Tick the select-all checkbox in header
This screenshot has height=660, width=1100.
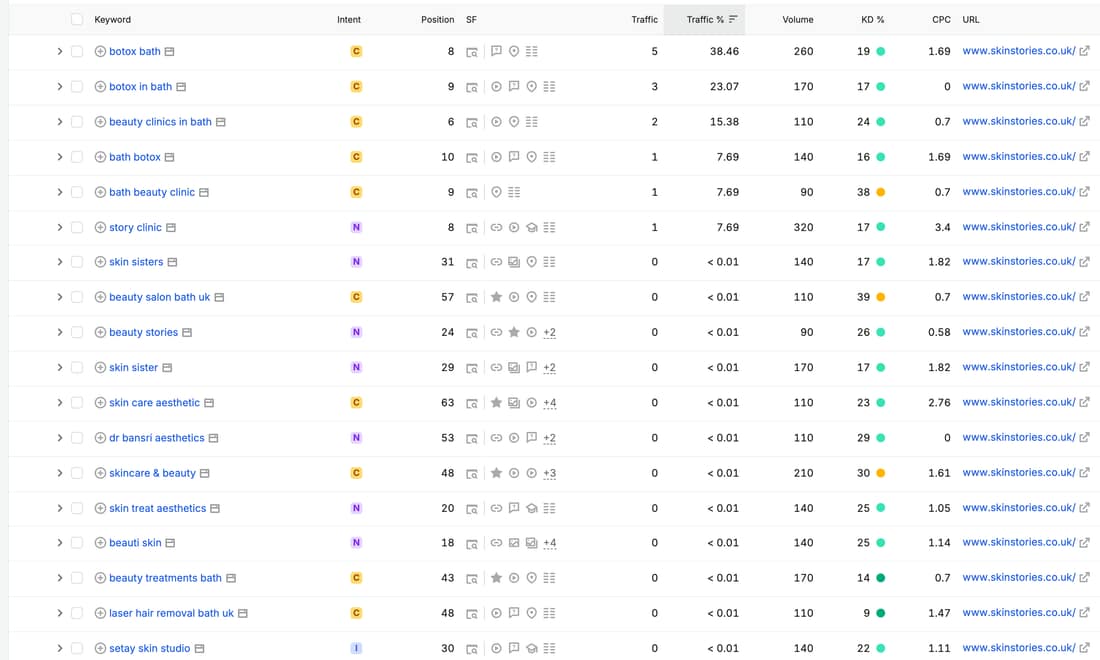tap(76, 20)
